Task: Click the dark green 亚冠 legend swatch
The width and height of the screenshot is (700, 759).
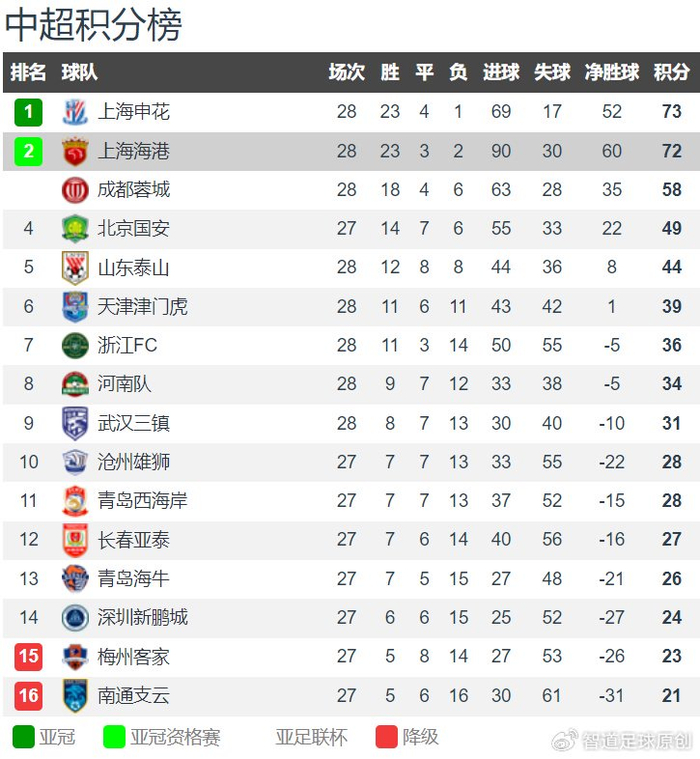Action: (23, 738)
